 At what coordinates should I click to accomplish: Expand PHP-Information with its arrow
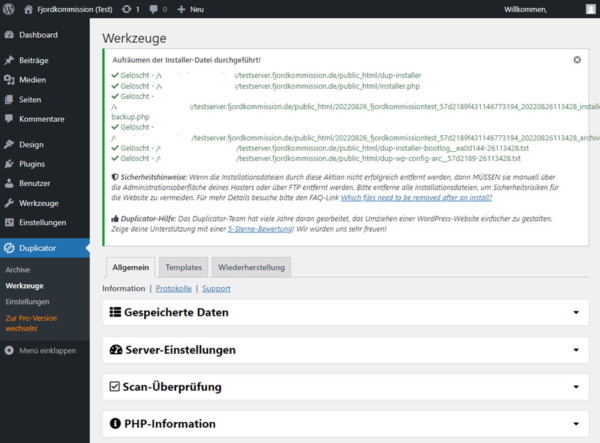click(576, 424)
